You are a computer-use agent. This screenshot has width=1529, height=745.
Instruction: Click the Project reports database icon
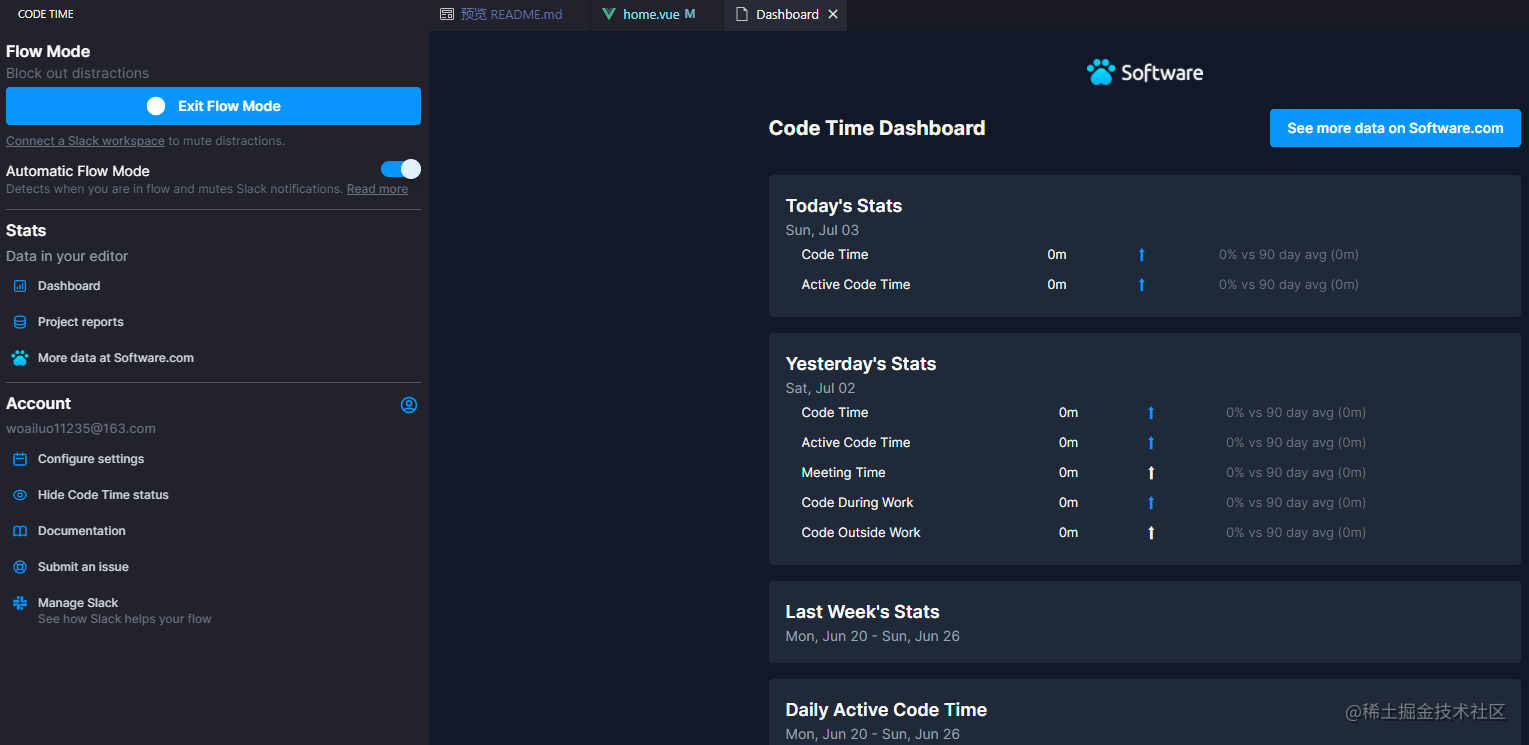pos(20,322)
